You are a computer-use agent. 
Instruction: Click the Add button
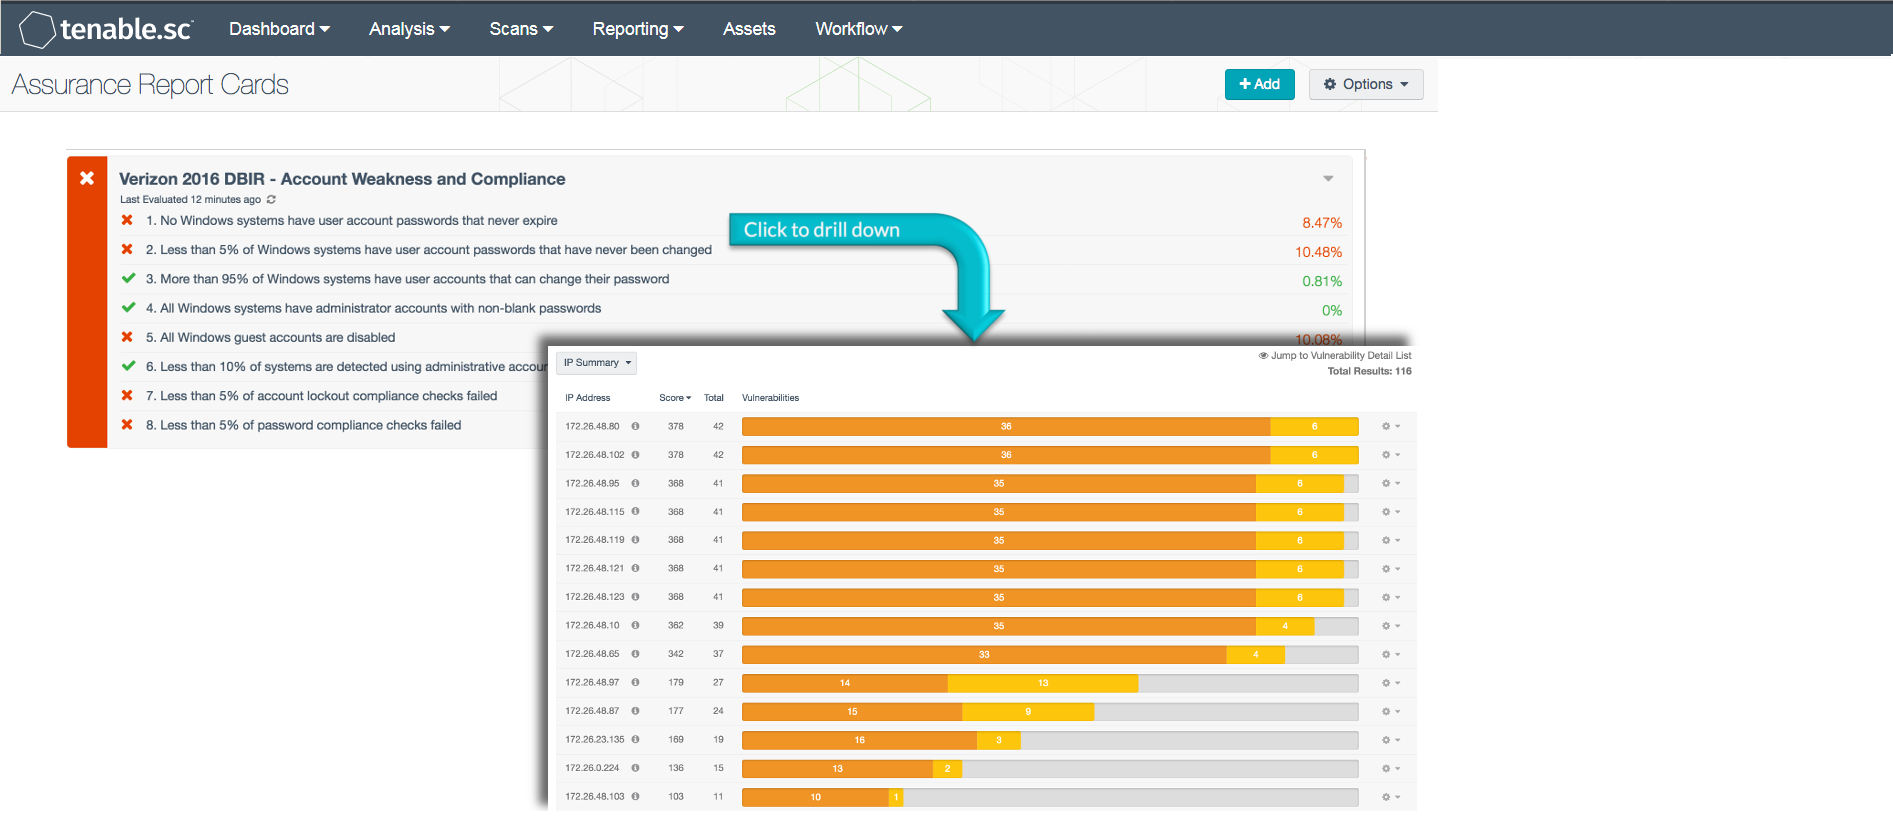1260,84
